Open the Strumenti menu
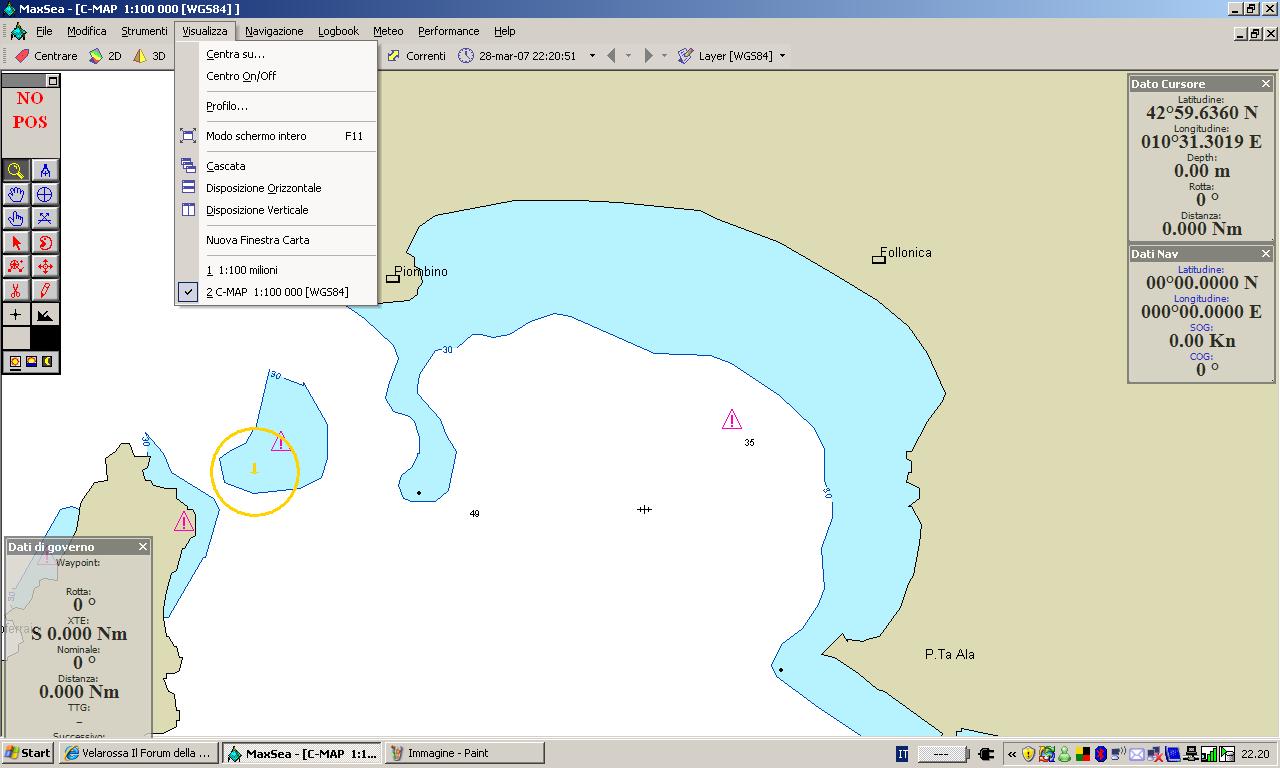This screenshot has width=1280, height=768. pos(145,31)
